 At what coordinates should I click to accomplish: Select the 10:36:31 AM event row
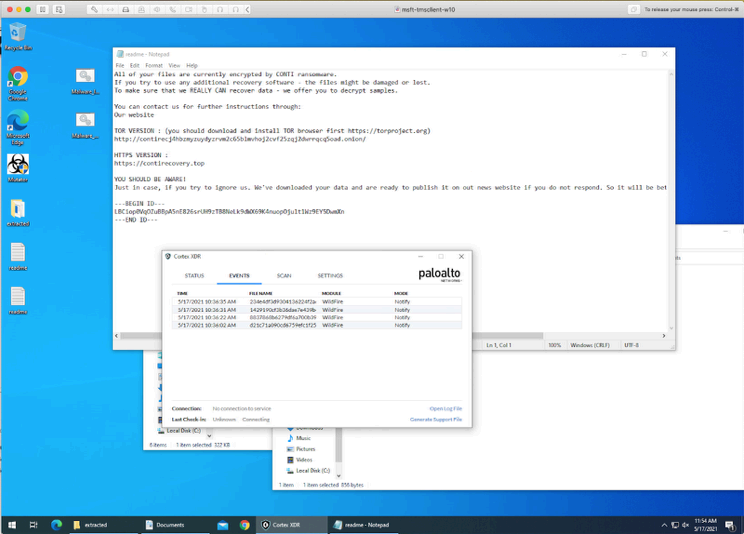[x=316, y=309]
